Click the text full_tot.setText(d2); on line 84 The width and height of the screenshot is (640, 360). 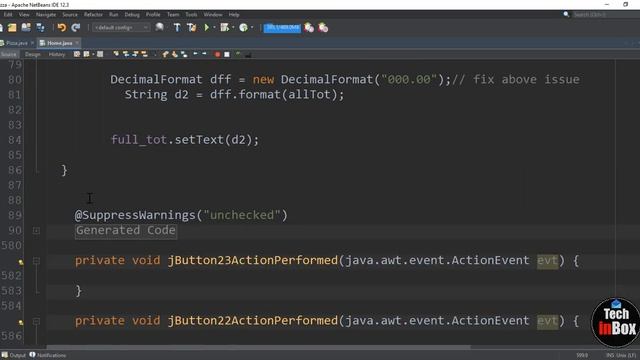click(185, 140)
